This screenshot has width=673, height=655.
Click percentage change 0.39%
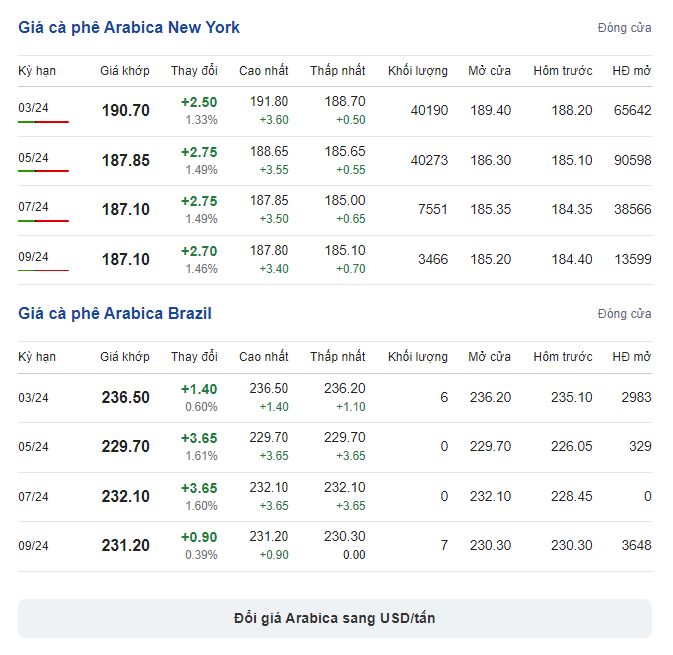click(201, 555)
